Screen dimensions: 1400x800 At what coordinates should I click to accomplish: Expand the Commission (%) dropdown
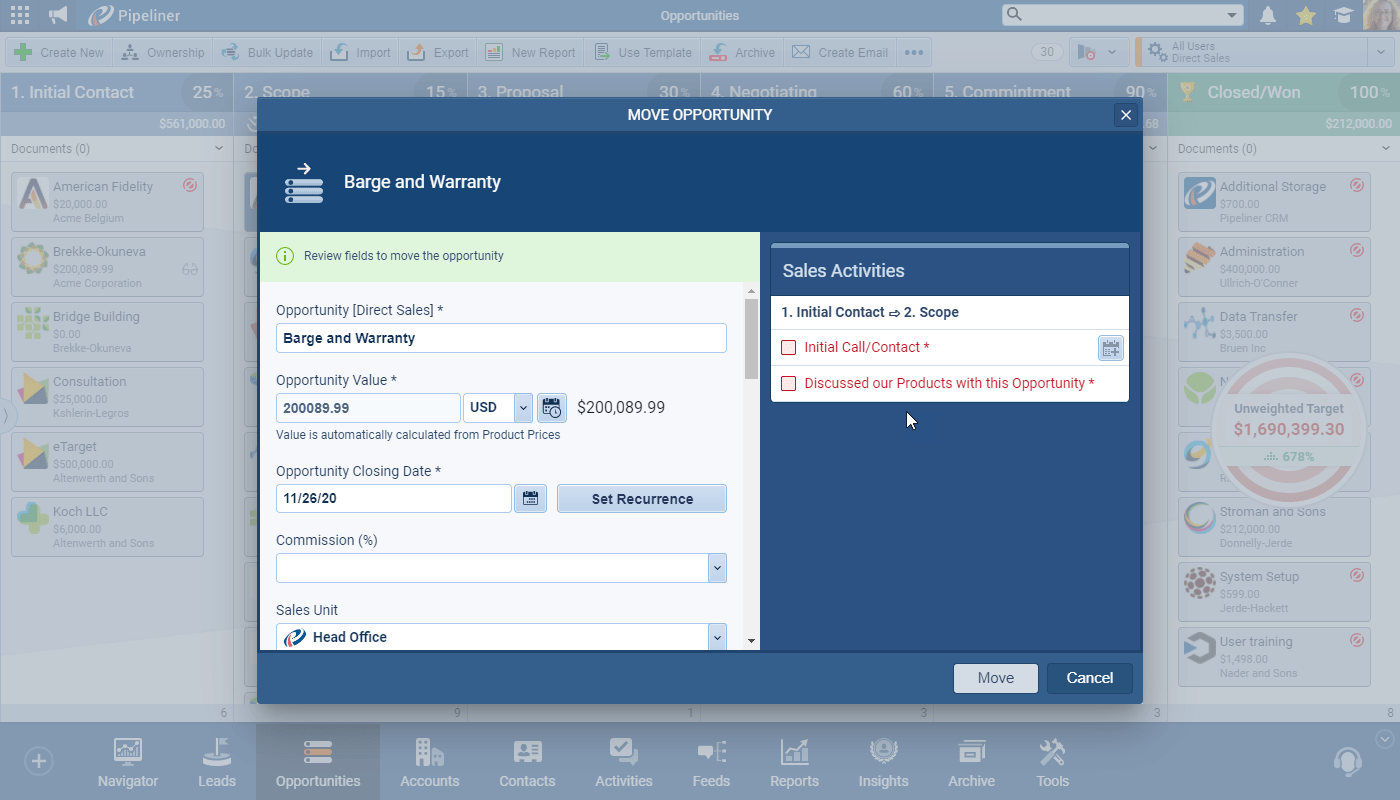pos(716,568)
